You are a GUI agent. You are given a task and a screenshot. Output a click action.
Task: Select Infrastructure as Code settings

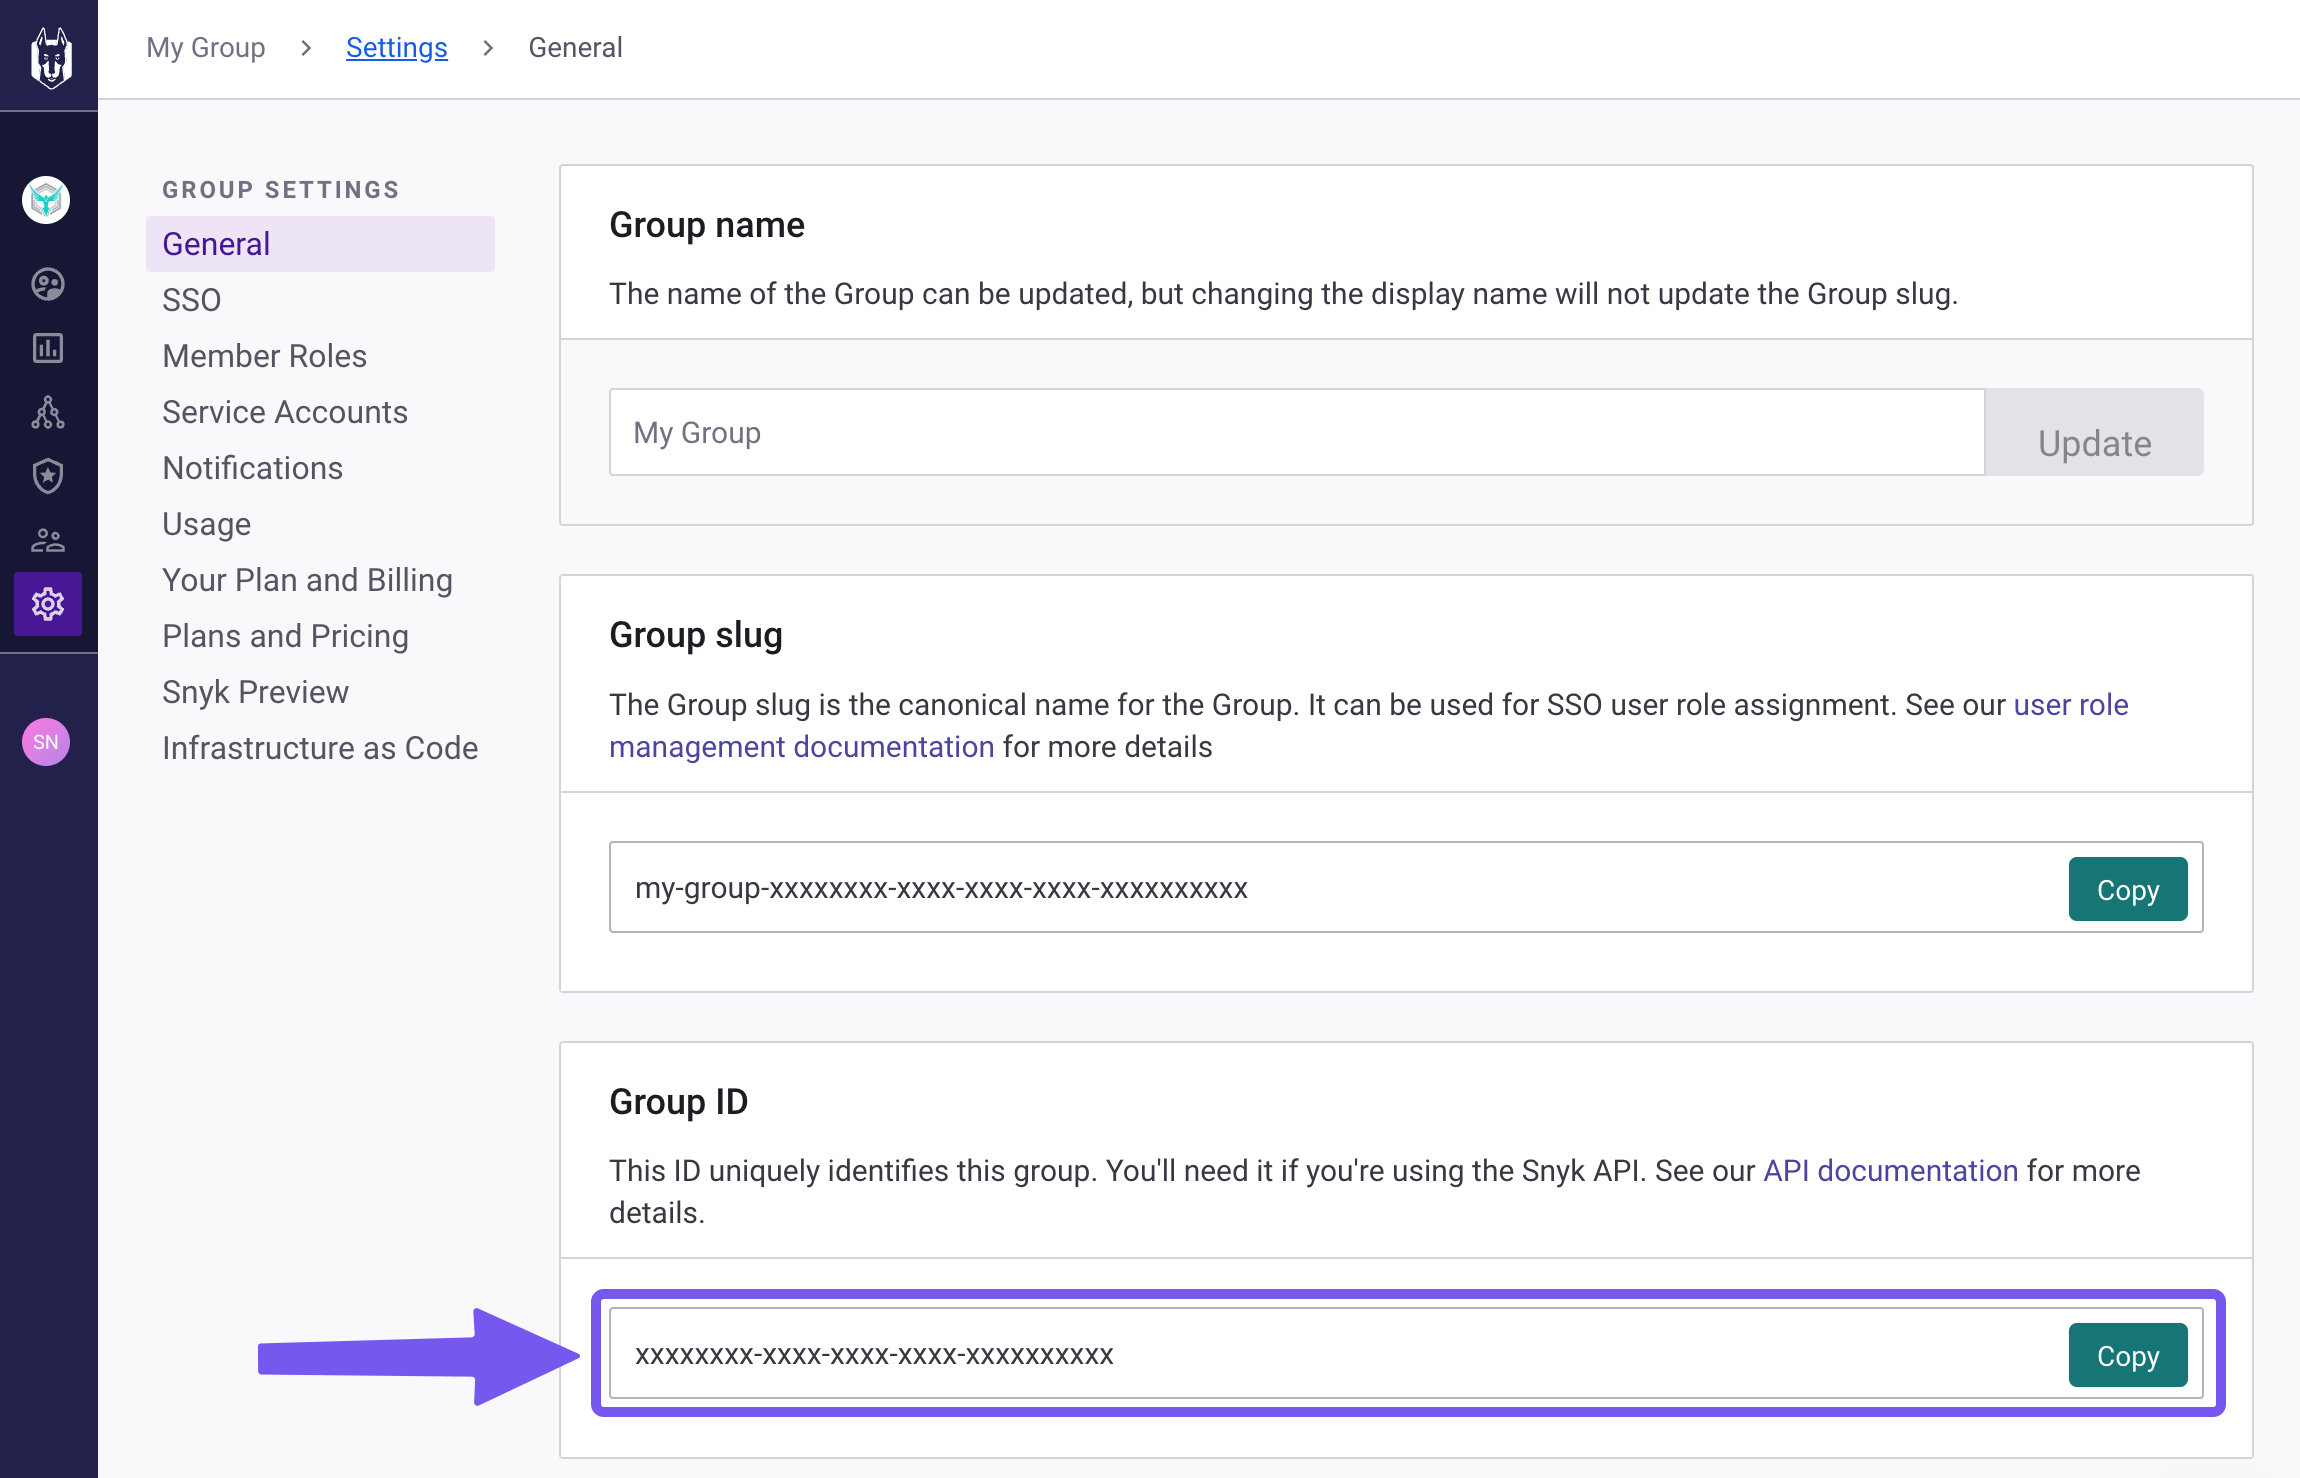click(320, 748)
